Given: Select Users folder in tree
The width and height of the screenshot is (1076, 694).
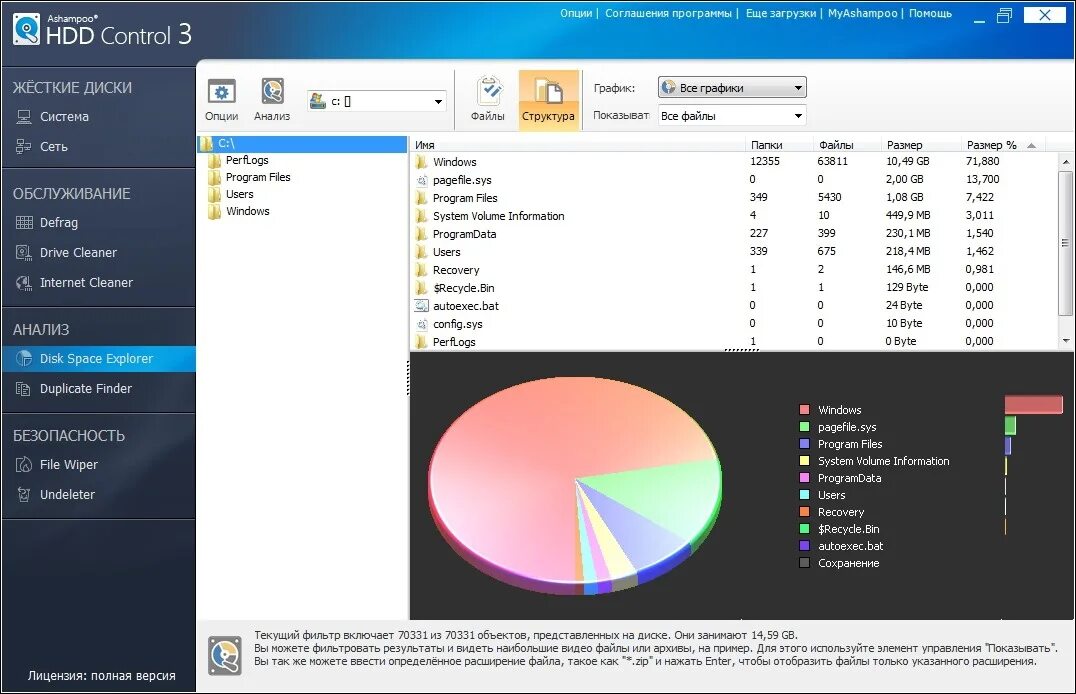Looking at the screenshot, I should click(239, 194).
